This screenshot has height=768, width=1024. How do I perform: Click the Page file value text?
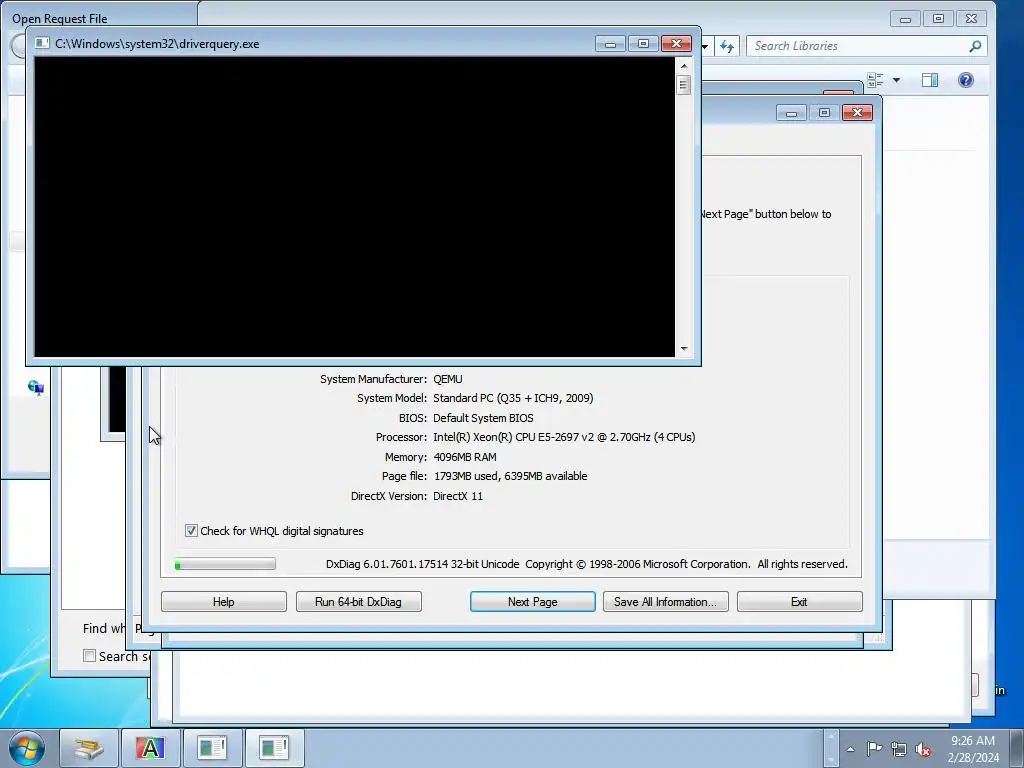(510, 476)
